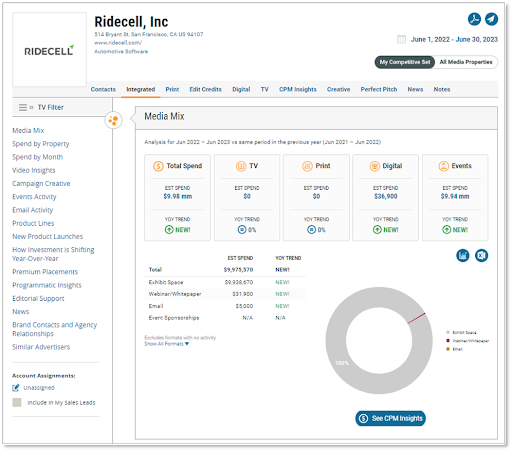Open the Notes tab
Viewport: 512px width, 451px height.
[x=442, y=89]
